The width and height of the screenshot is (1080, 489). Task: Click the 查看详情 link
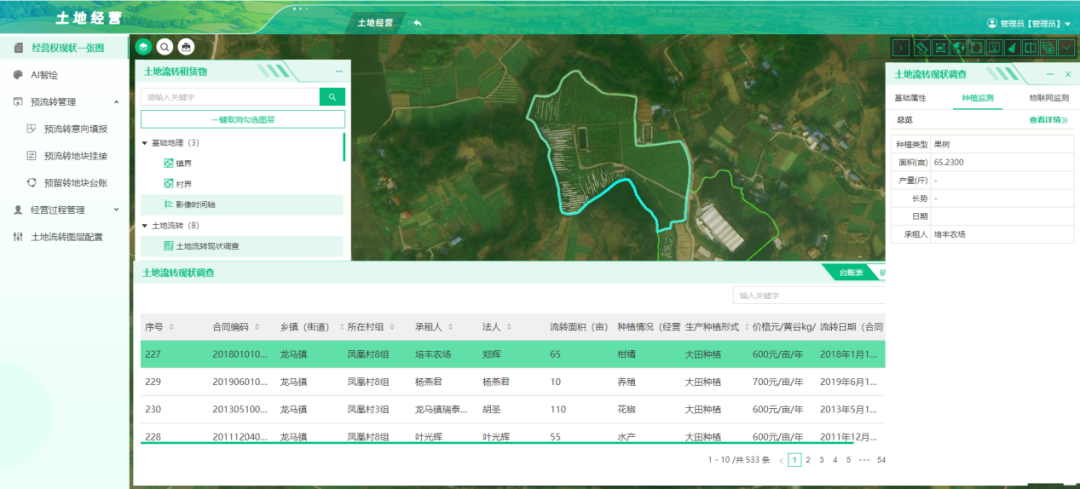click(1048, 120)
